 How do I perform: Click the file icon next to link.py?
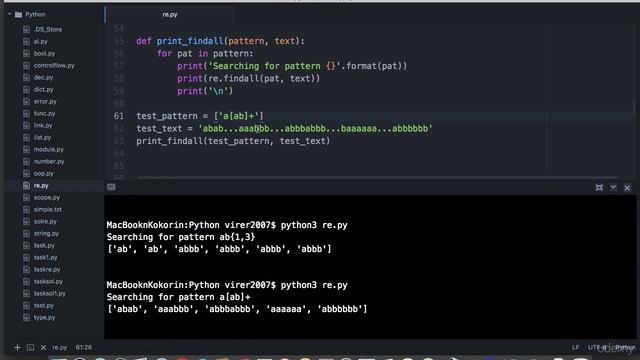click(x=27, y=126)
